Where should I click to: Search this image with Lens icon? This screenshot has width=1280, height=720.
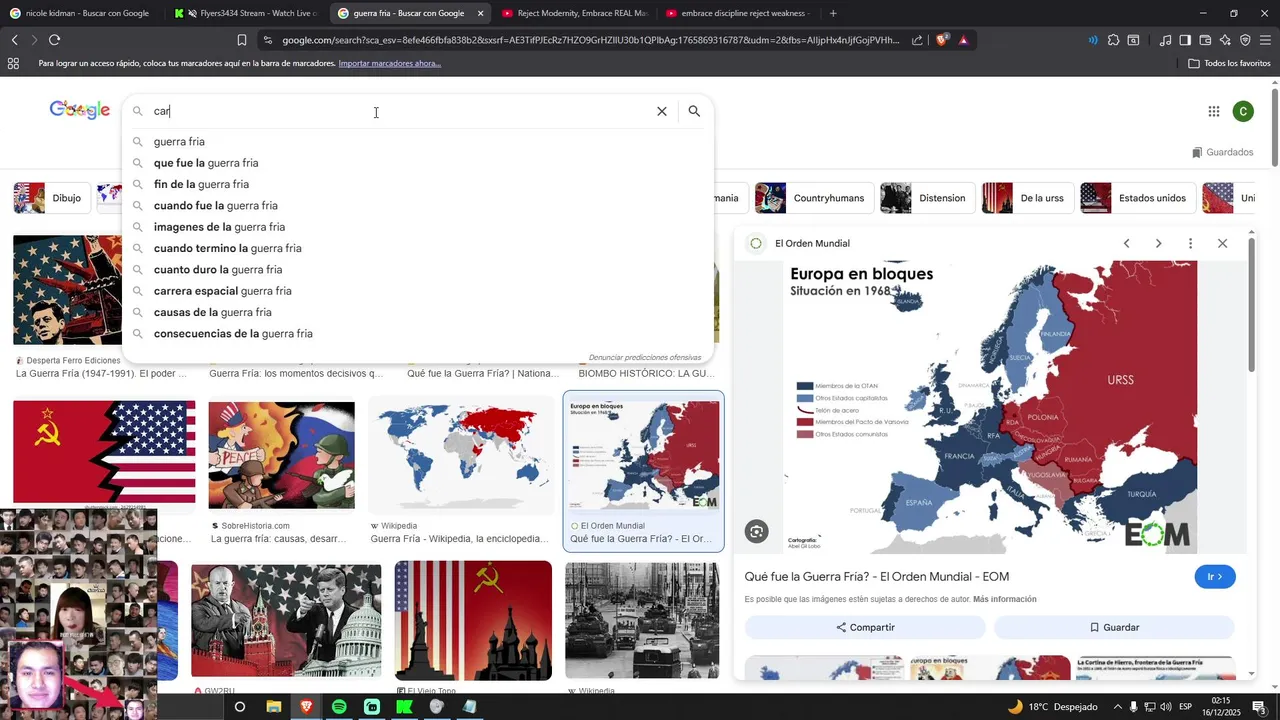757,532
